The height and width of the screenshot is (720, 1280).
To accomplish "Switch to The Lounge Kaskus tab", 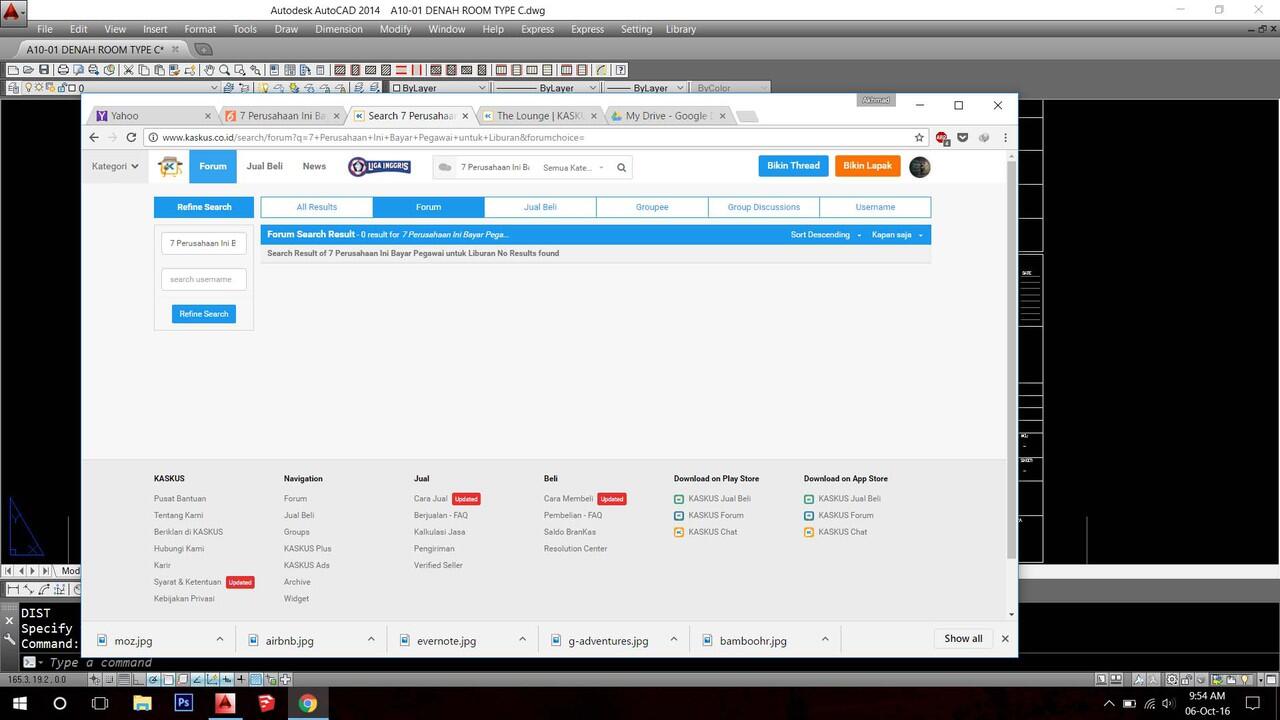I will (540, 116).
